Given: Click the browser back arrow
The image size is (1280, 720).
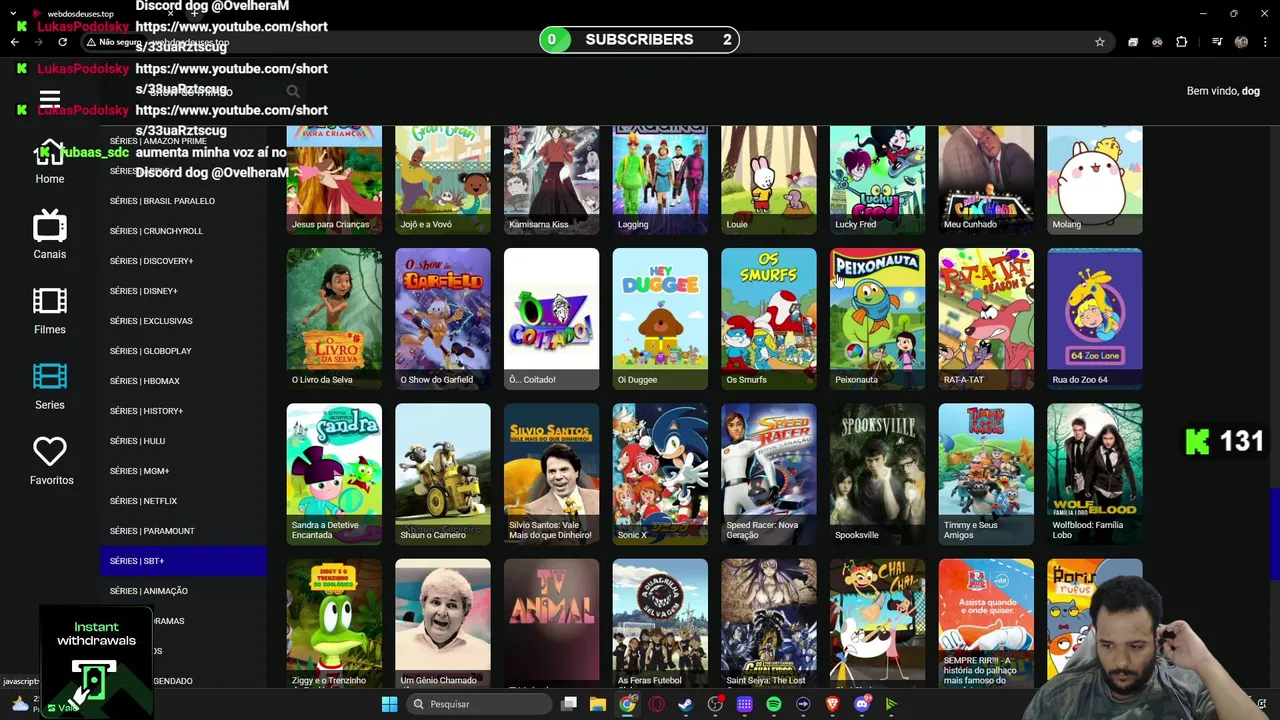Looking at the screenshot, I should (x=14, y=42).
